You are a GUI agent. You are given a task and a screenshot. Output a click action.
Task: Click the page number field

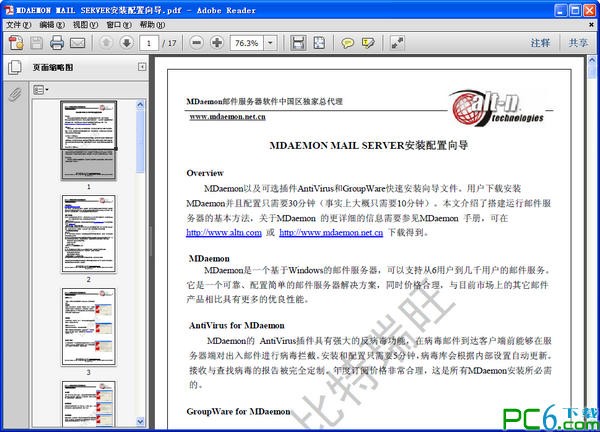click(x=149, y=43)
